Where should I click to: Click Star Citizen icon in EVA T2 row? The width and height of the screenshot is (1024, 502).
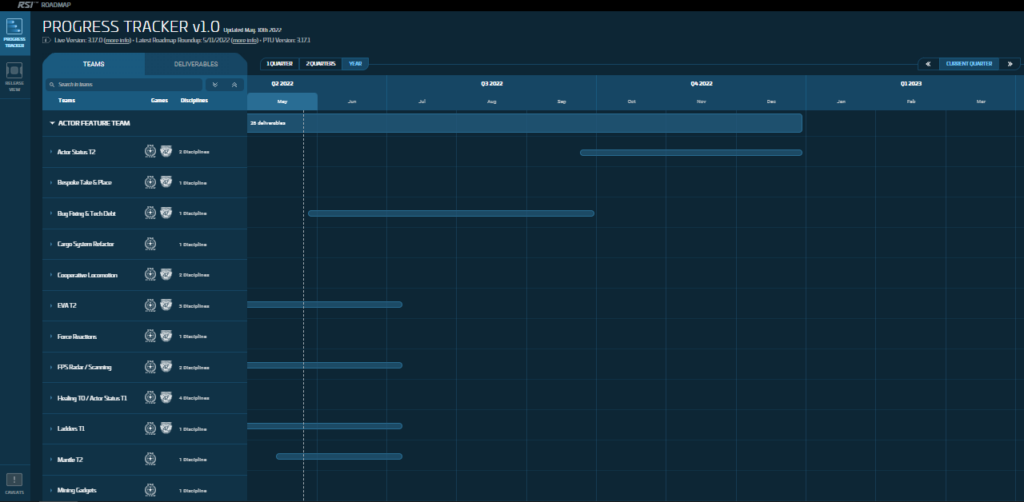pos(150,306)
